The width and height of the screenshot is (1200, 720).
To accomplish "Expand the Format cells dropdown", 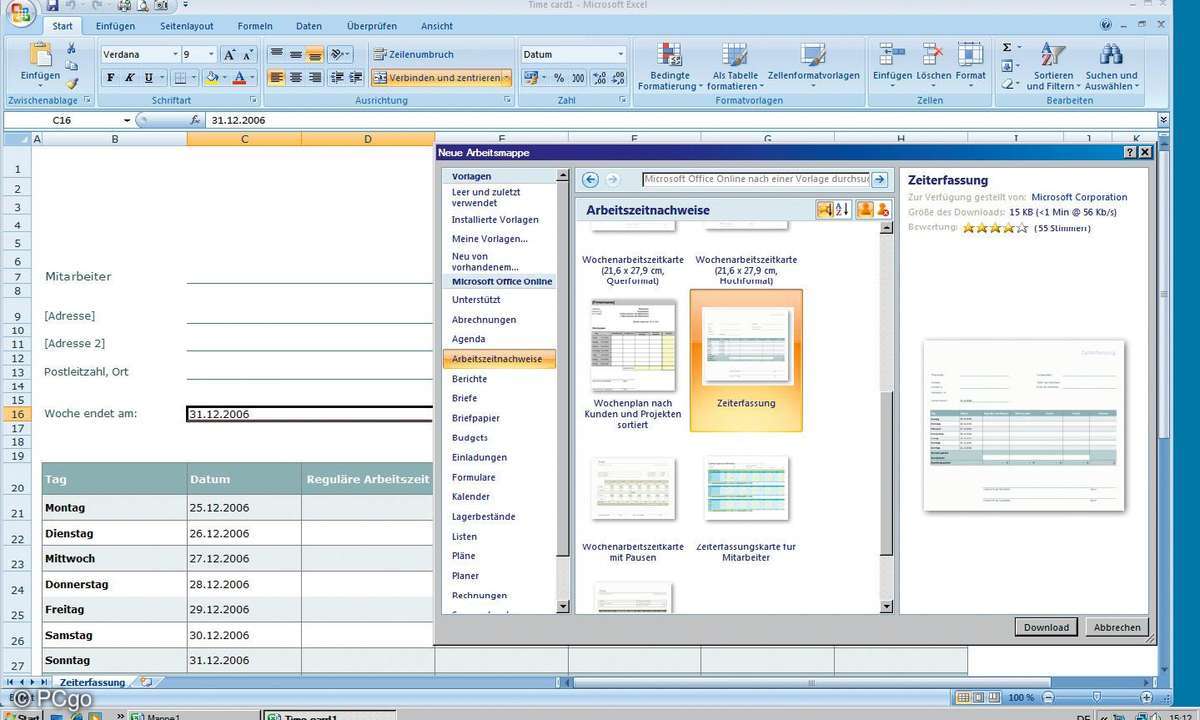I will click(970, 85).
